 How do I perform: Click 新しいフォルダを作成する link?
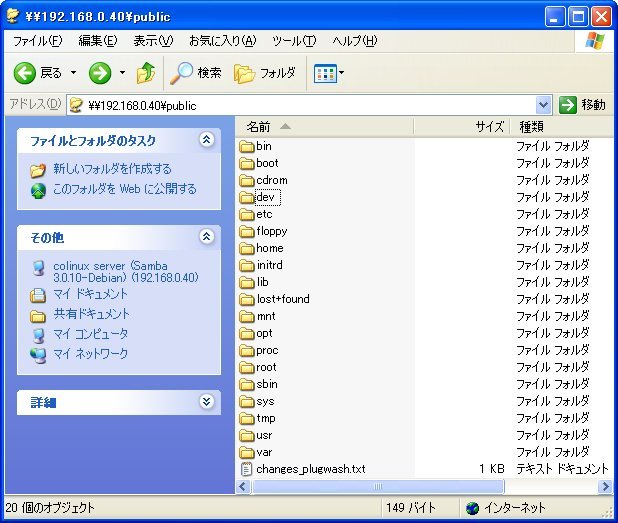112,169
